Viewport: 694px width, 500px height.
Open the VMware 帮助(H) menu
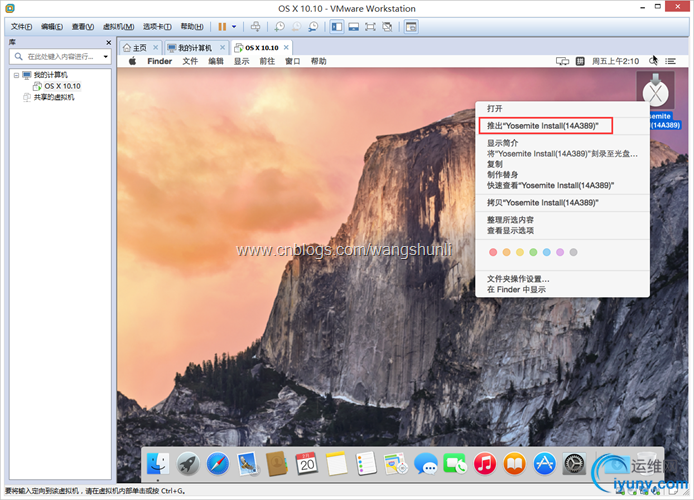coord(192,27)
